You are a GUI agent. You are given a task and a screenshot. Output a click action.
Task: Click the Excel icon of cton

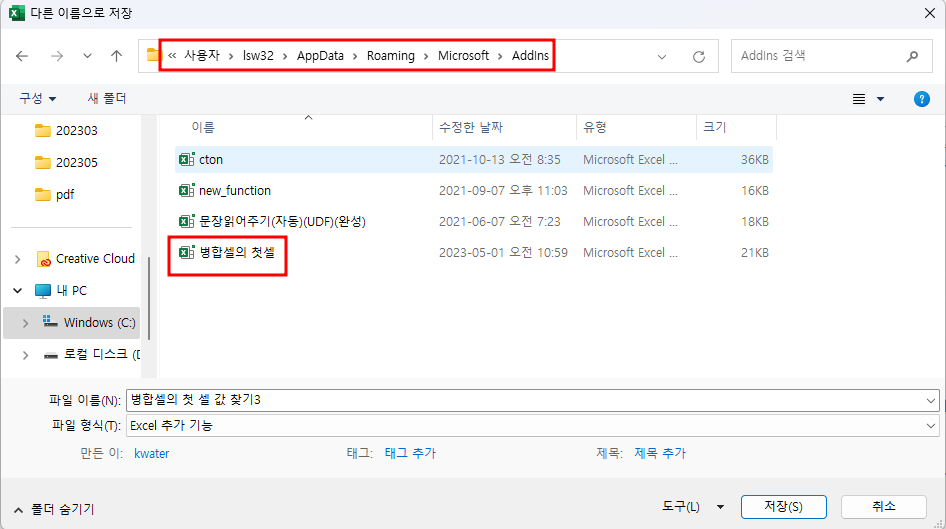tap(186, 159)
